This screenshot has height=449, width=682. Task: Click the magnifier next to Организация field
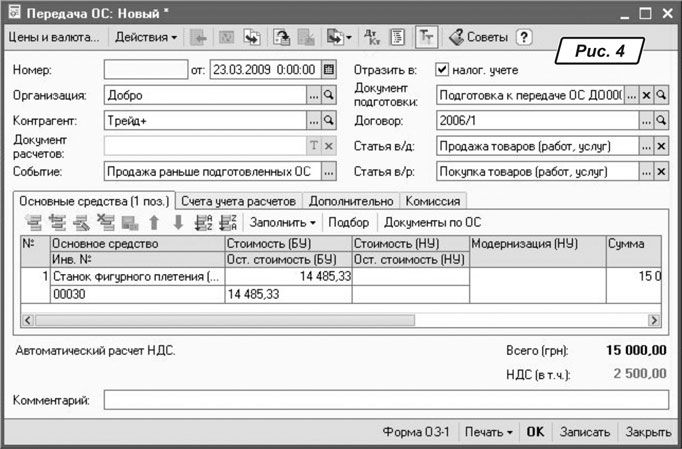(x=328, y=96)
